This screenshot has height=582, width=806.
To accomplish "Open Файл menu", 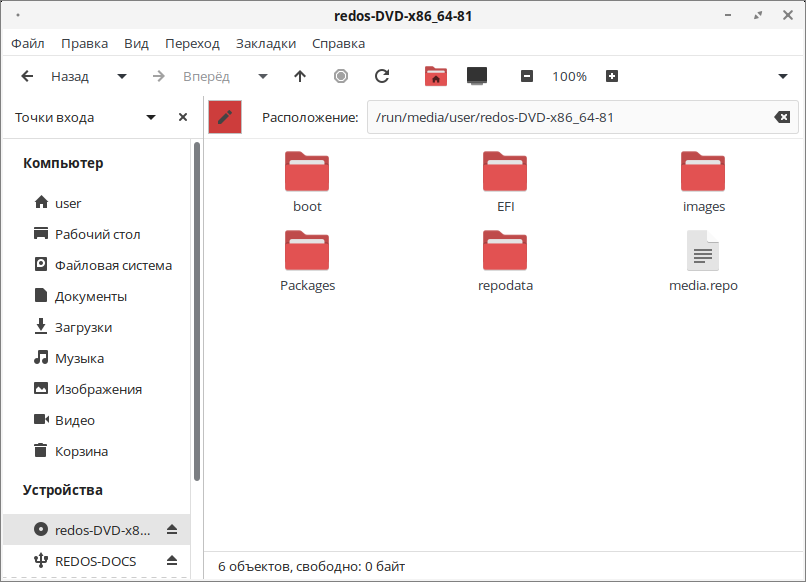I will click(28, 44).
